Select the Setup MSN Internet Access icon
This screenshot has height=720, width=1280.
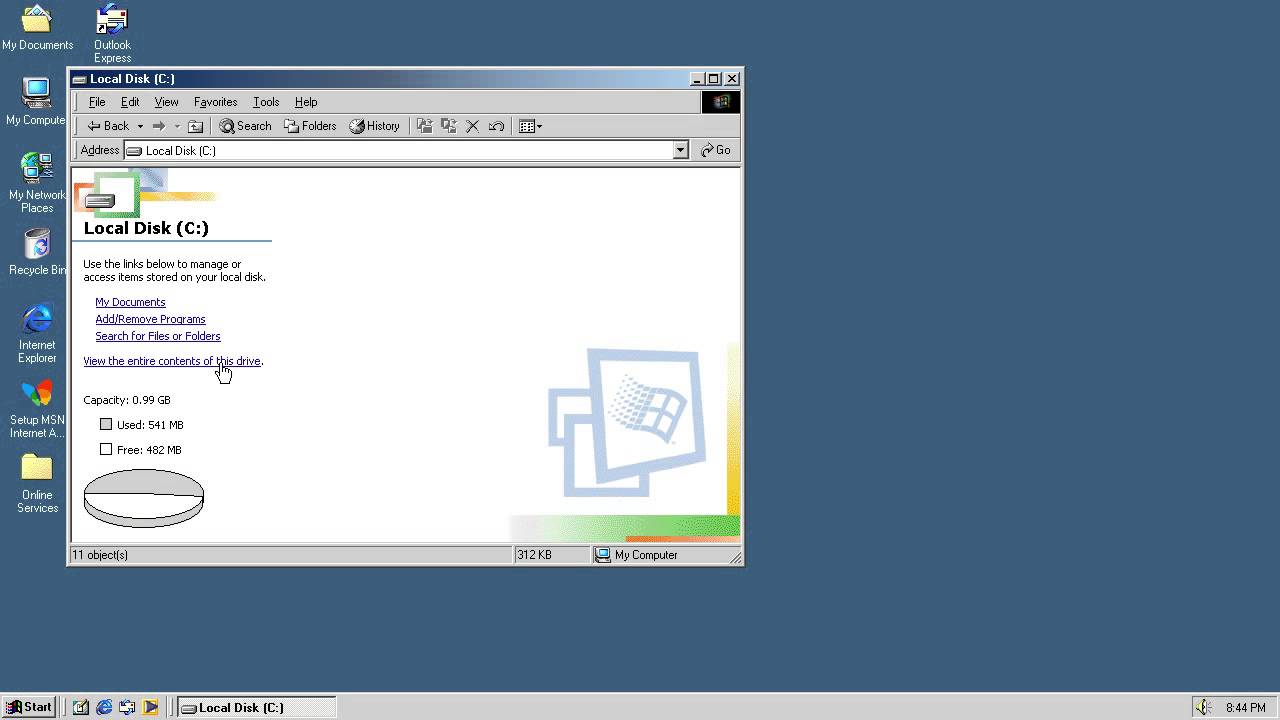[37, 409]
